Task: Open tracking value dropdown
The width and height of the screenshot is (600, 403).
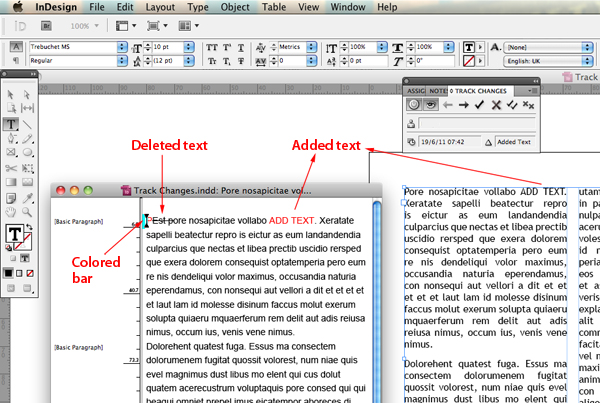Action: [x=311, y=60]
